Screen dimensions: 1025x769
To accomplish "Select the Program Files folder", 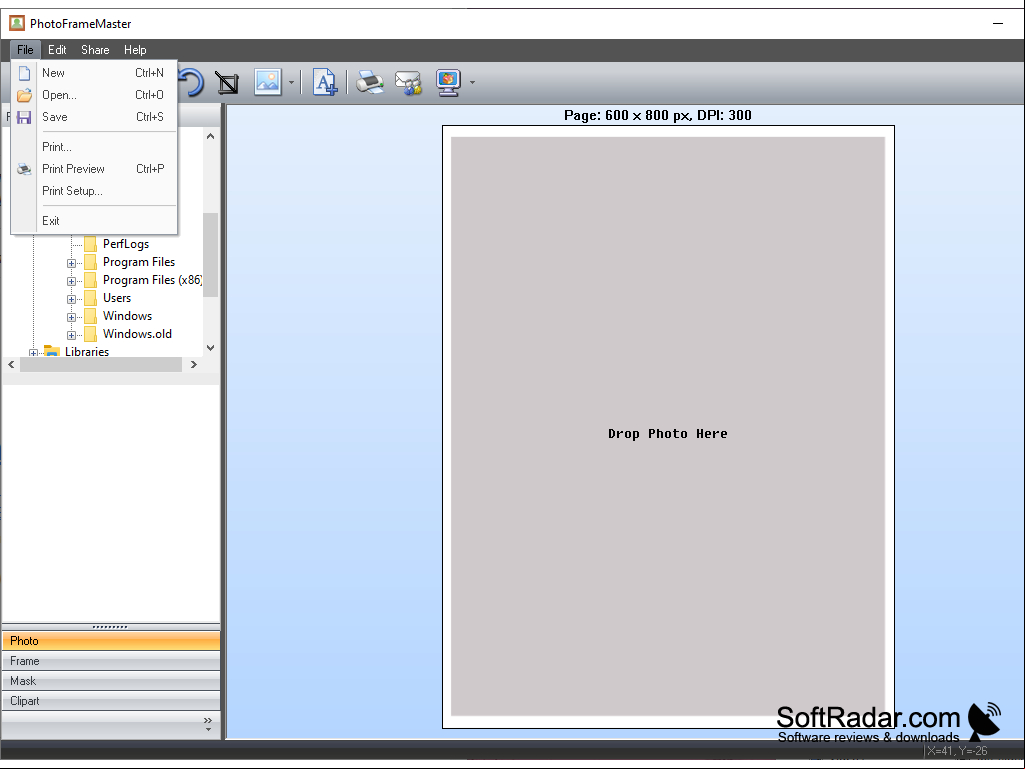I will [x=139, y=262].
